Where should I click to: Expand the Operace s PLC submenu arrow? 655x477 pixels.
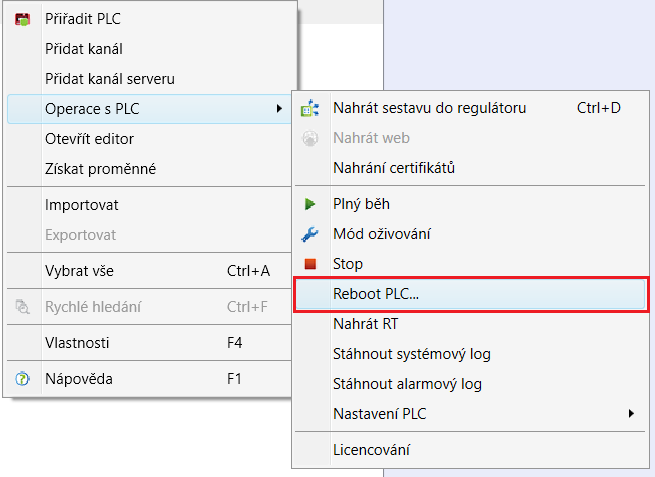click(279, 109)
